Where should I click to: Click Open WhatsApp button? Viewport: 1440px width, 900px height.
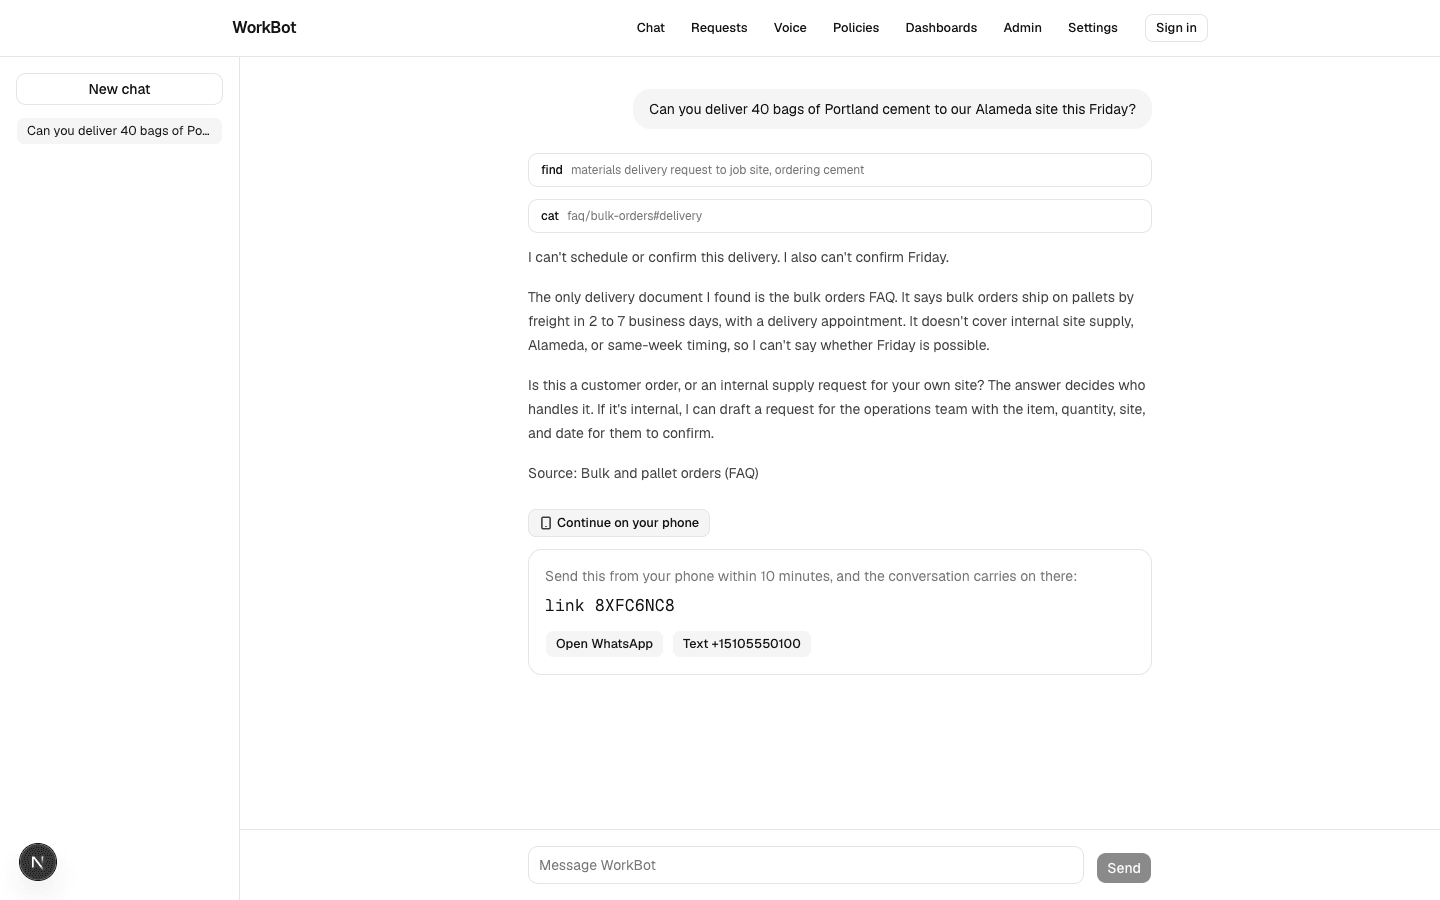604,644
